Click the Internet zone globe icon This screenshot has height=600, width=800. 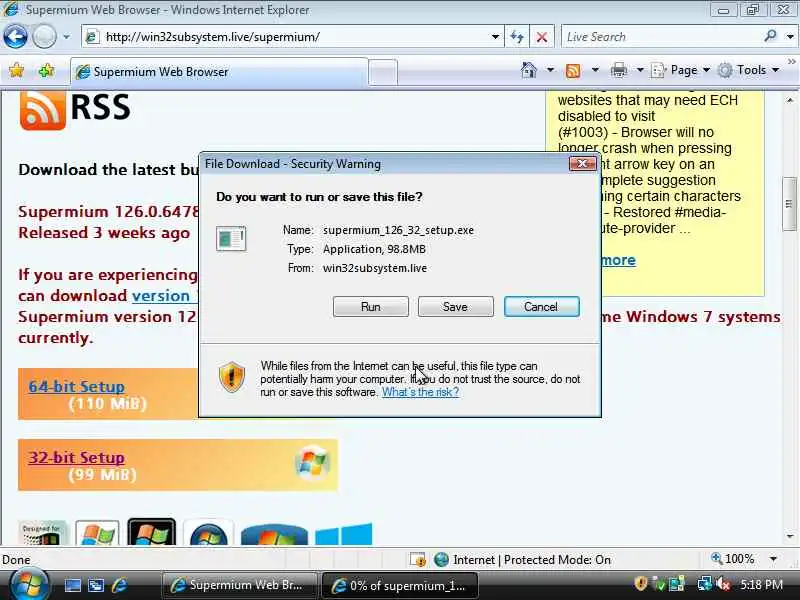(441, 560)
